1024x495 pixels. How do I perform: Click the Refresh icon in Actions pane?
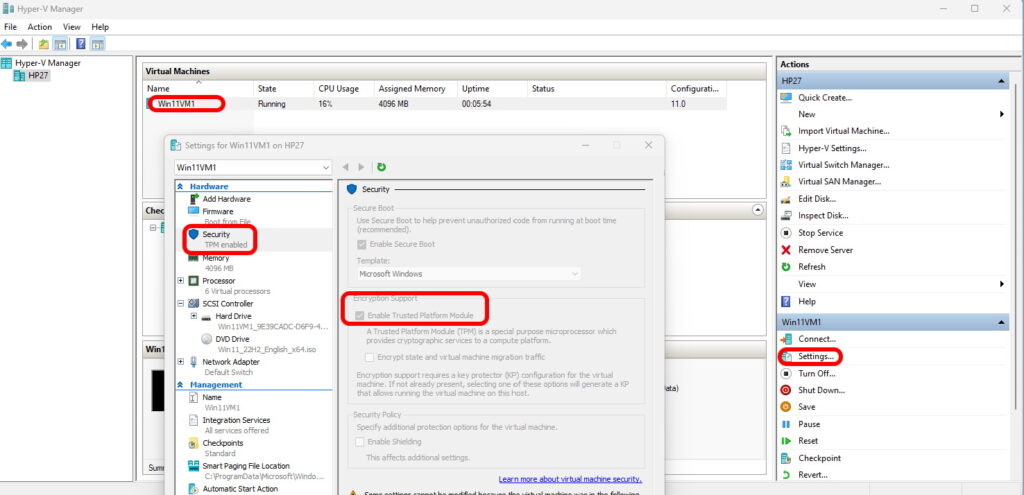pyautogui.click(x=786, y=267)
